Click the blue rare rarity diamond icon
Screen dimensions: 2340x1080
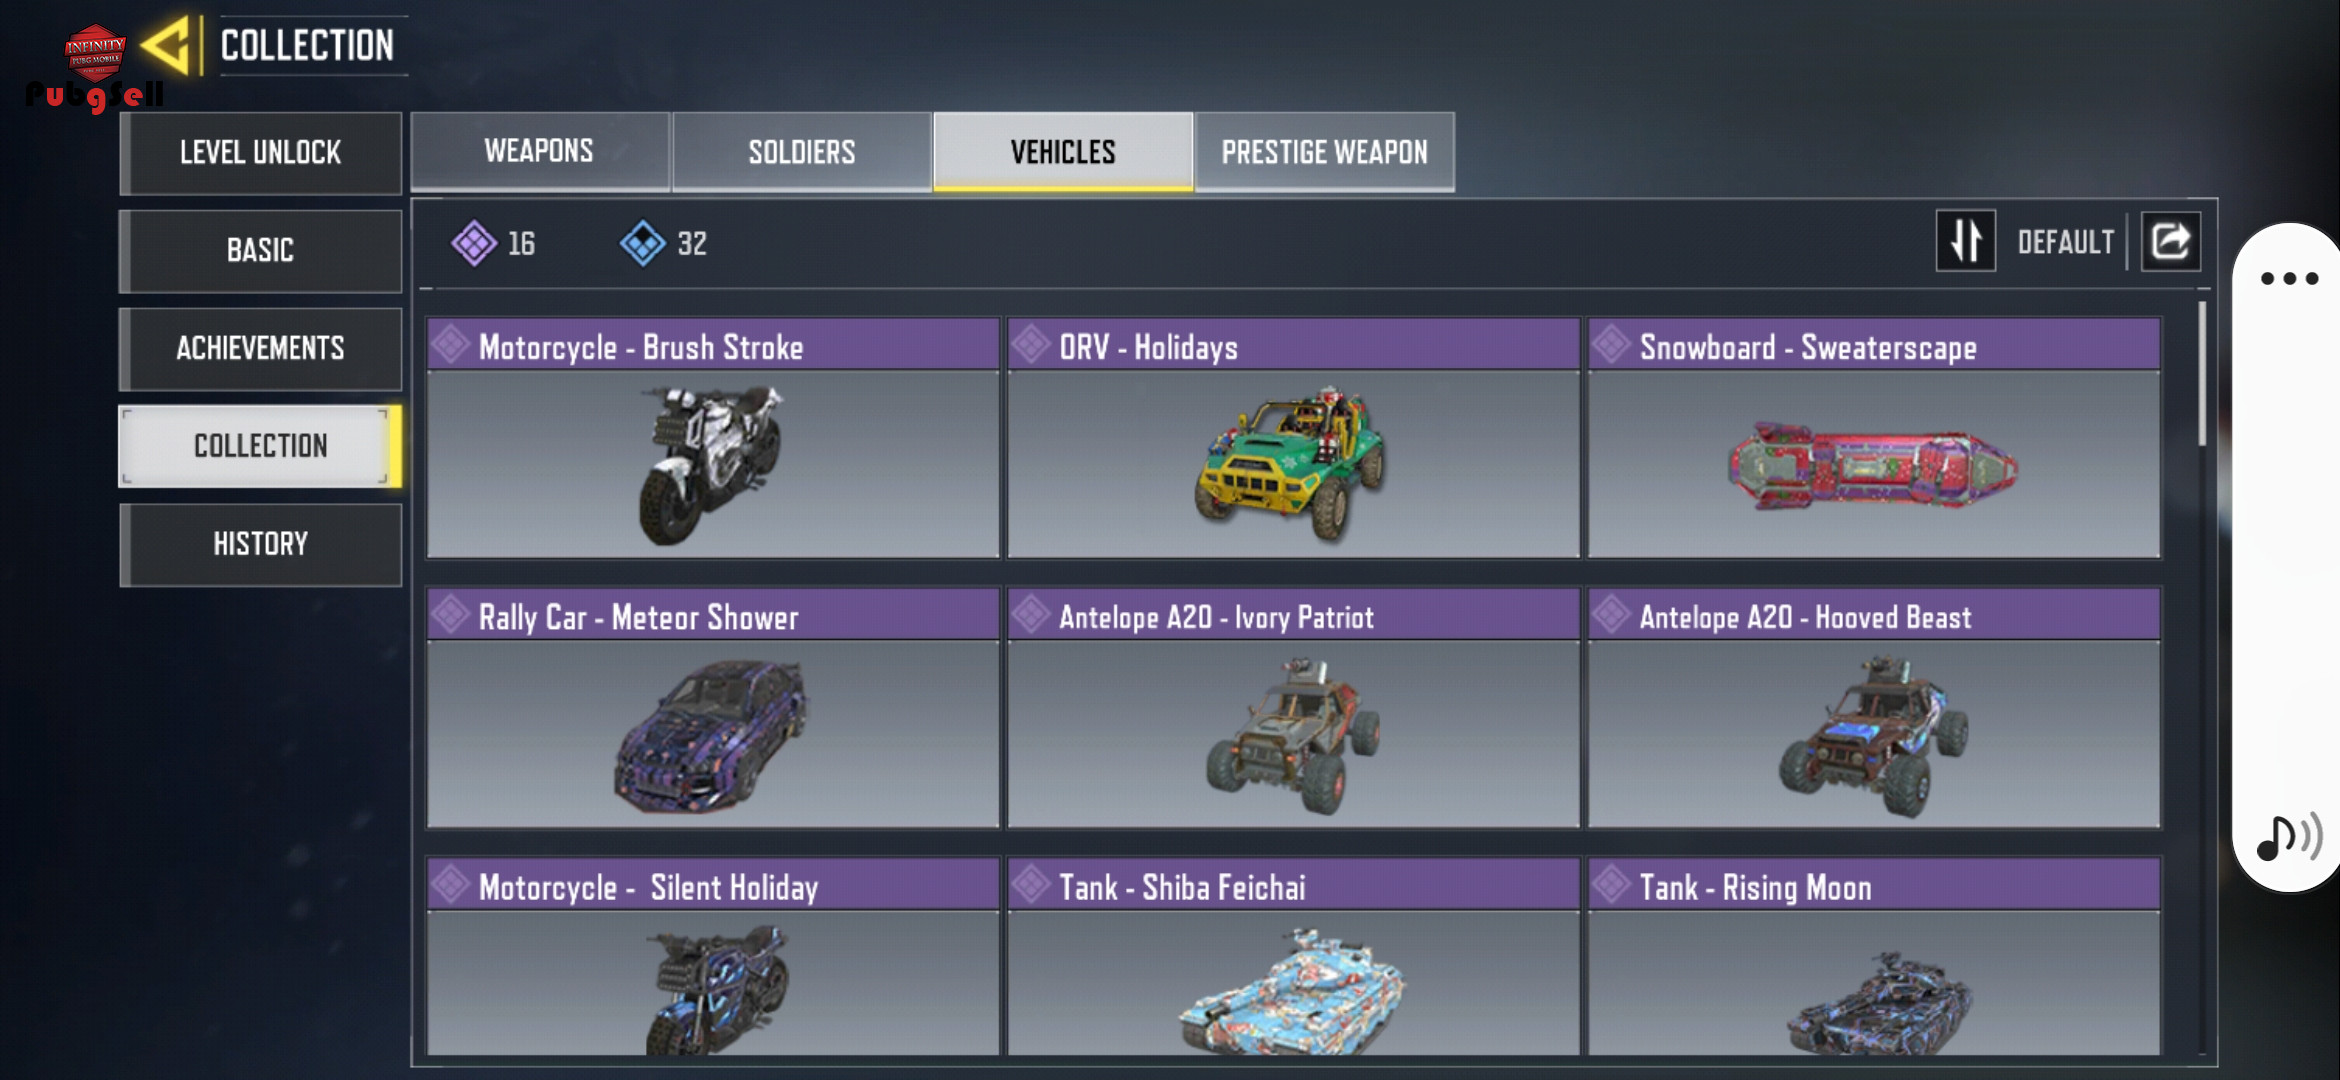click(642, 243)
